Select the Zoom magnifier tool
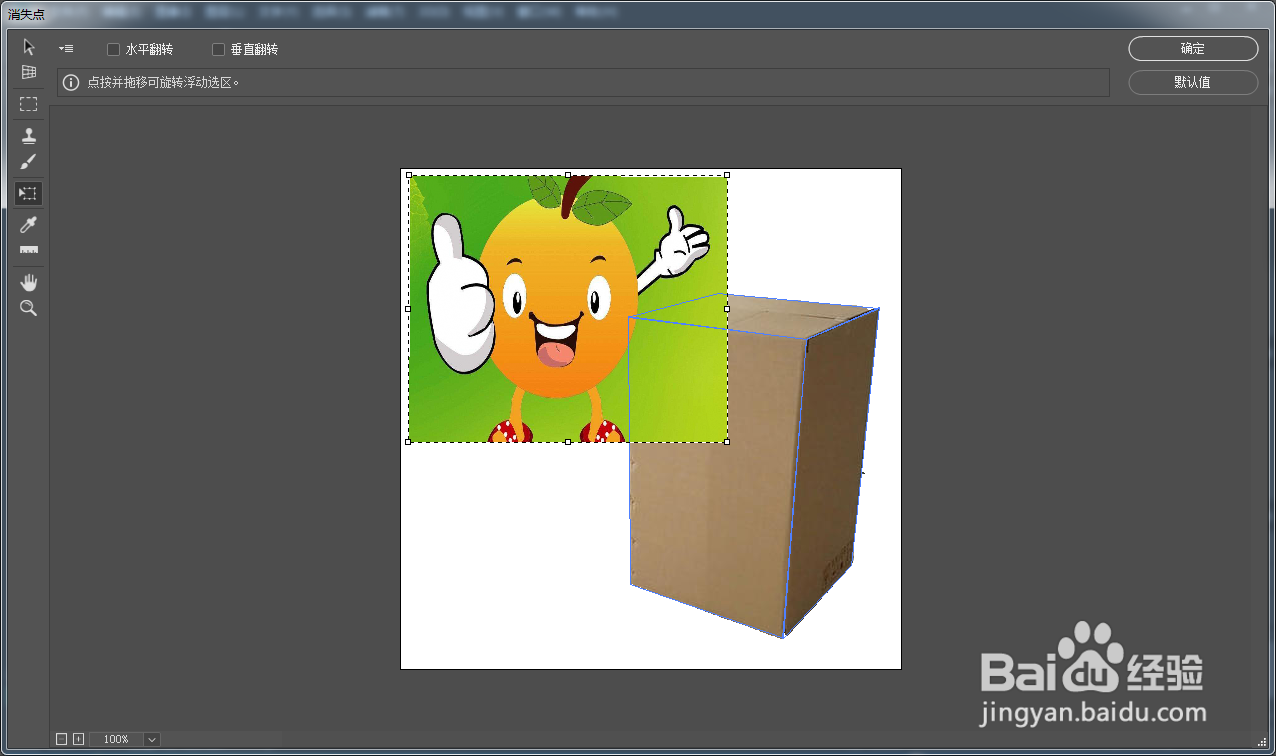The height and width of the screenshot is (756, 1276). (x=29, y=308)
